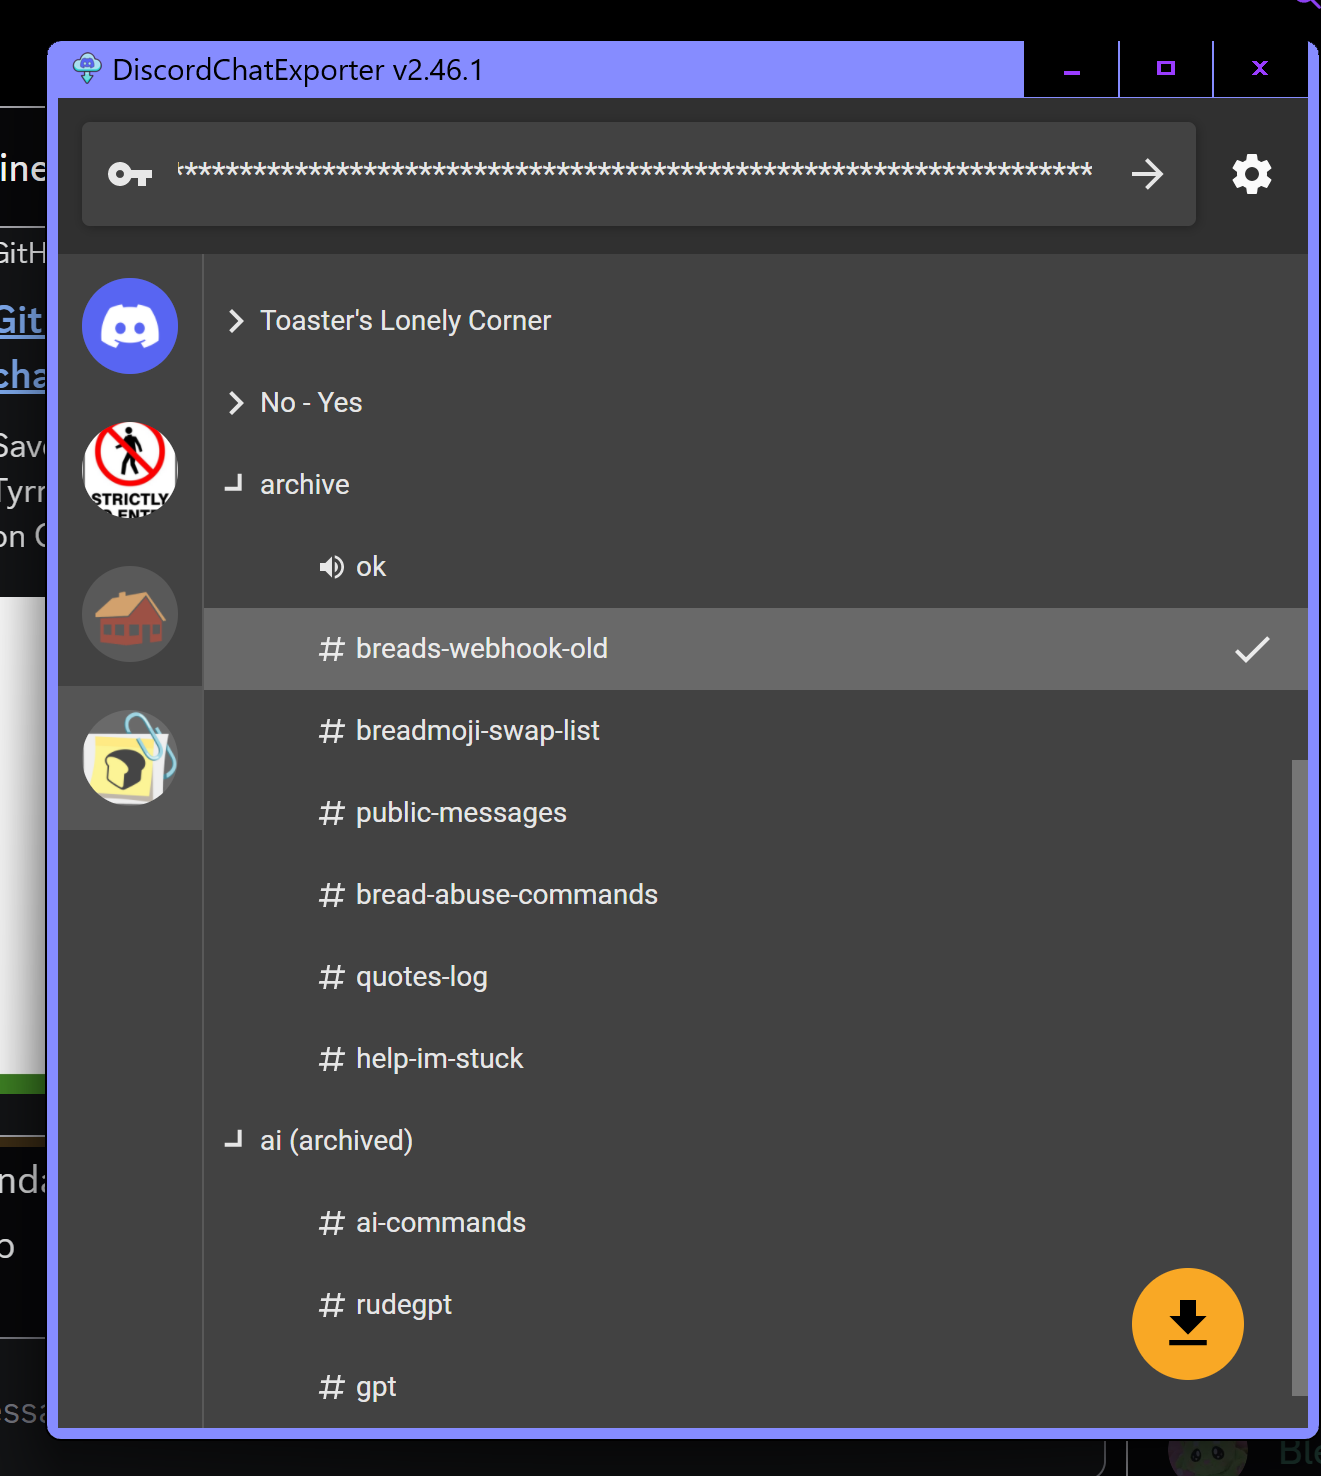The width and height of the screenshot is (1321, 1476).
Task: Click the key icon beside token field
Action: tap(130, 175)
